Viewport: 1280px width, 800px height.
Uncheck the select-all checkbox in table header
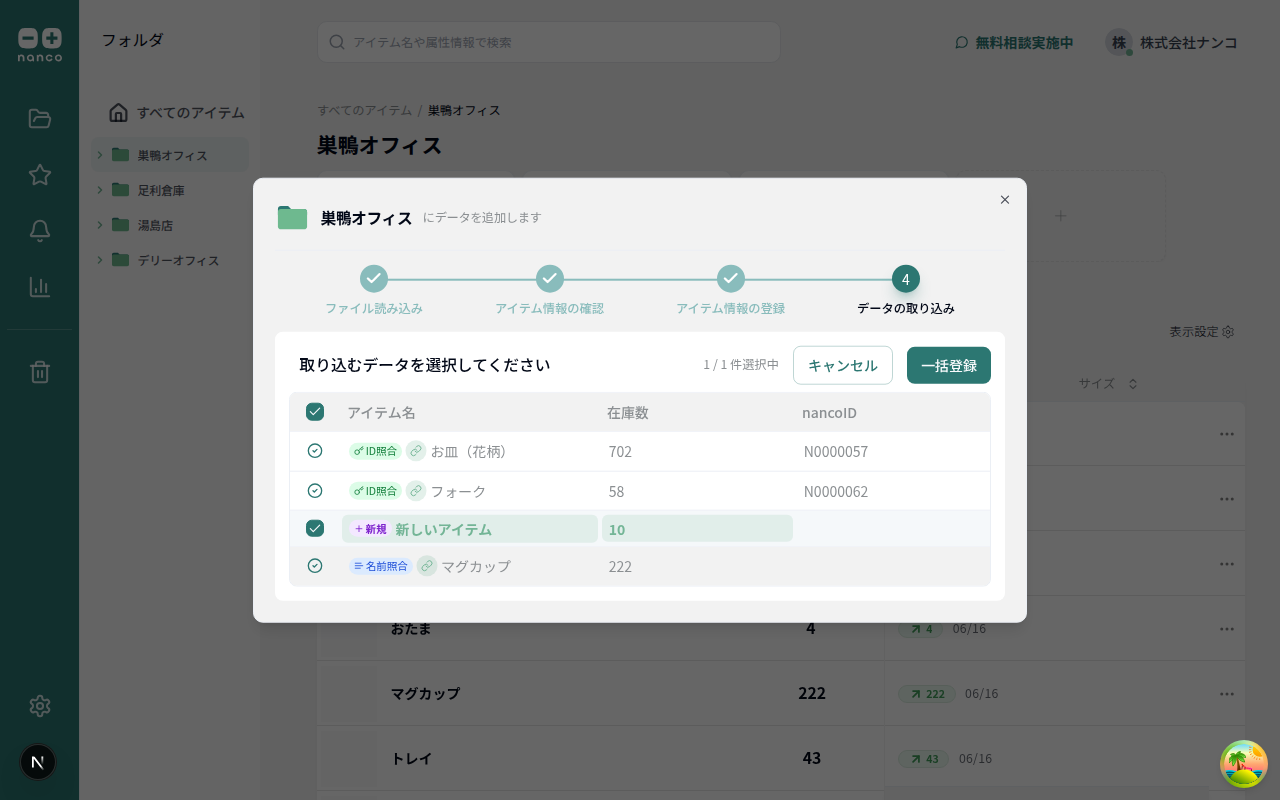pos(315,411)
